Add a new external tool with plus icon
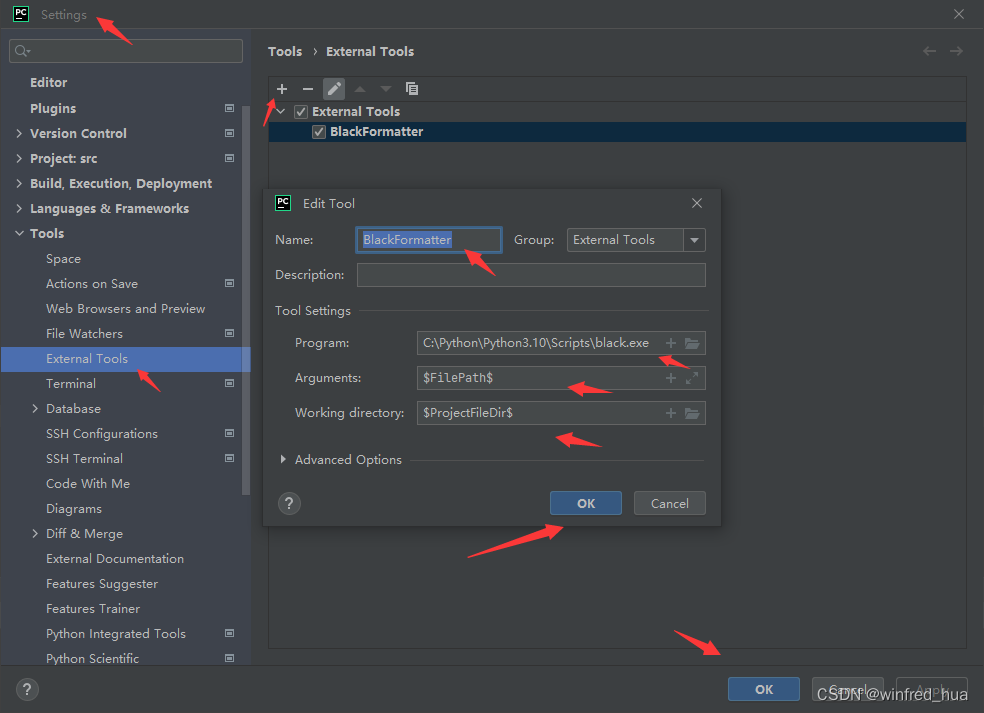 tap(282, 89)
